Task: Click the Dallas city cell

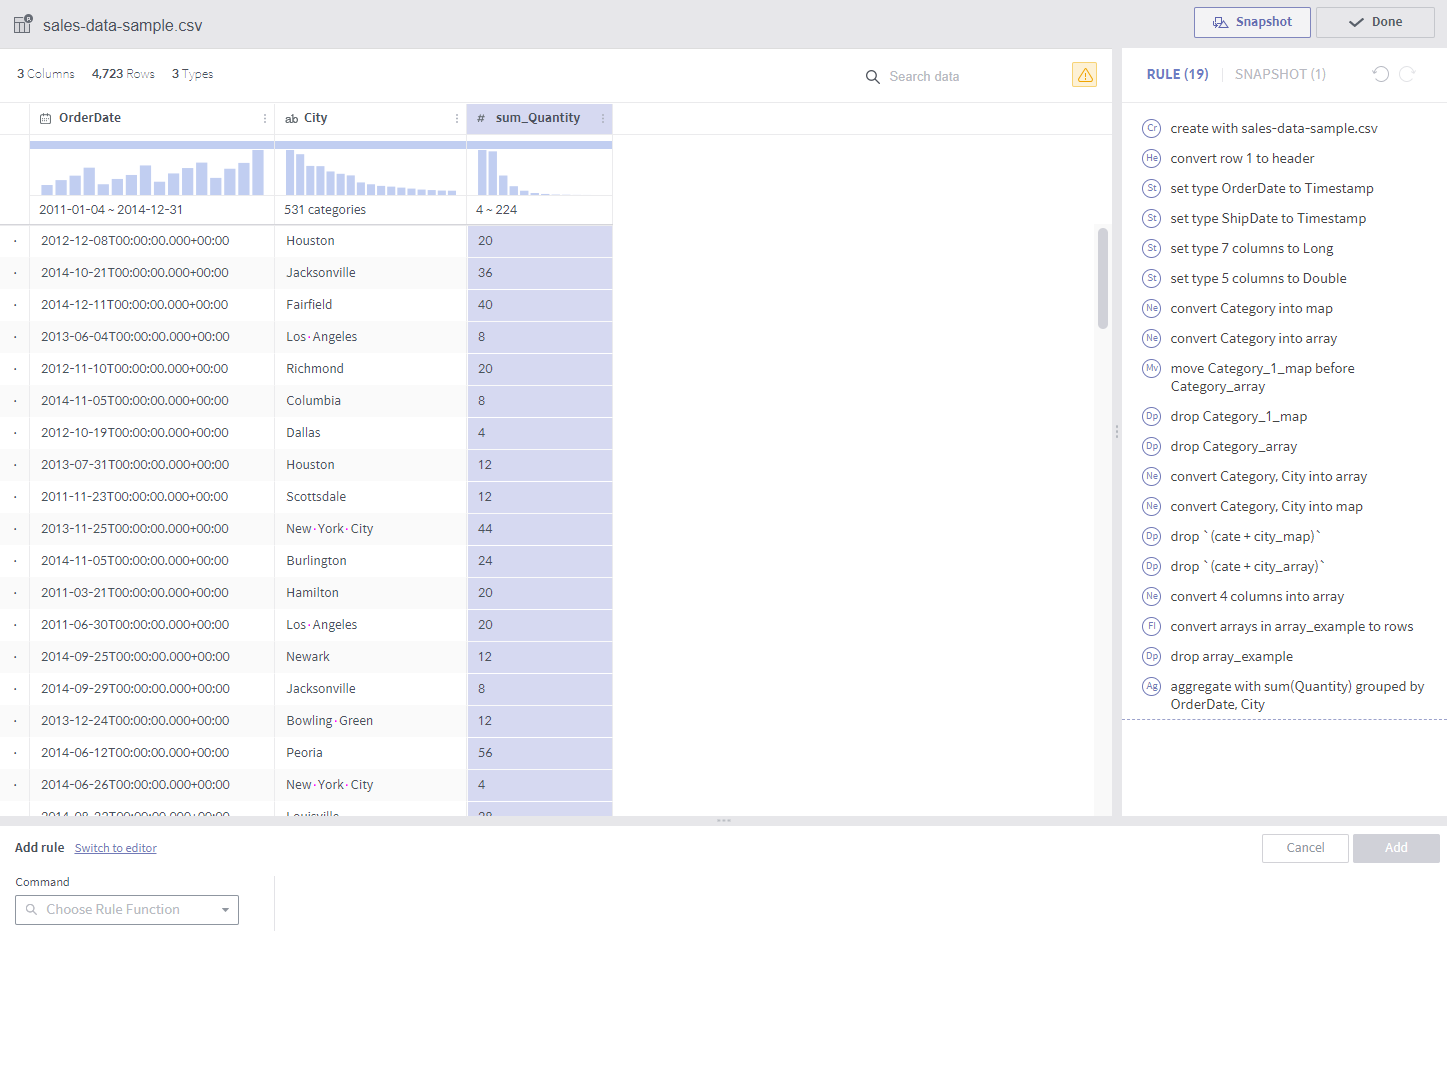Action: [x=371, y=433]
